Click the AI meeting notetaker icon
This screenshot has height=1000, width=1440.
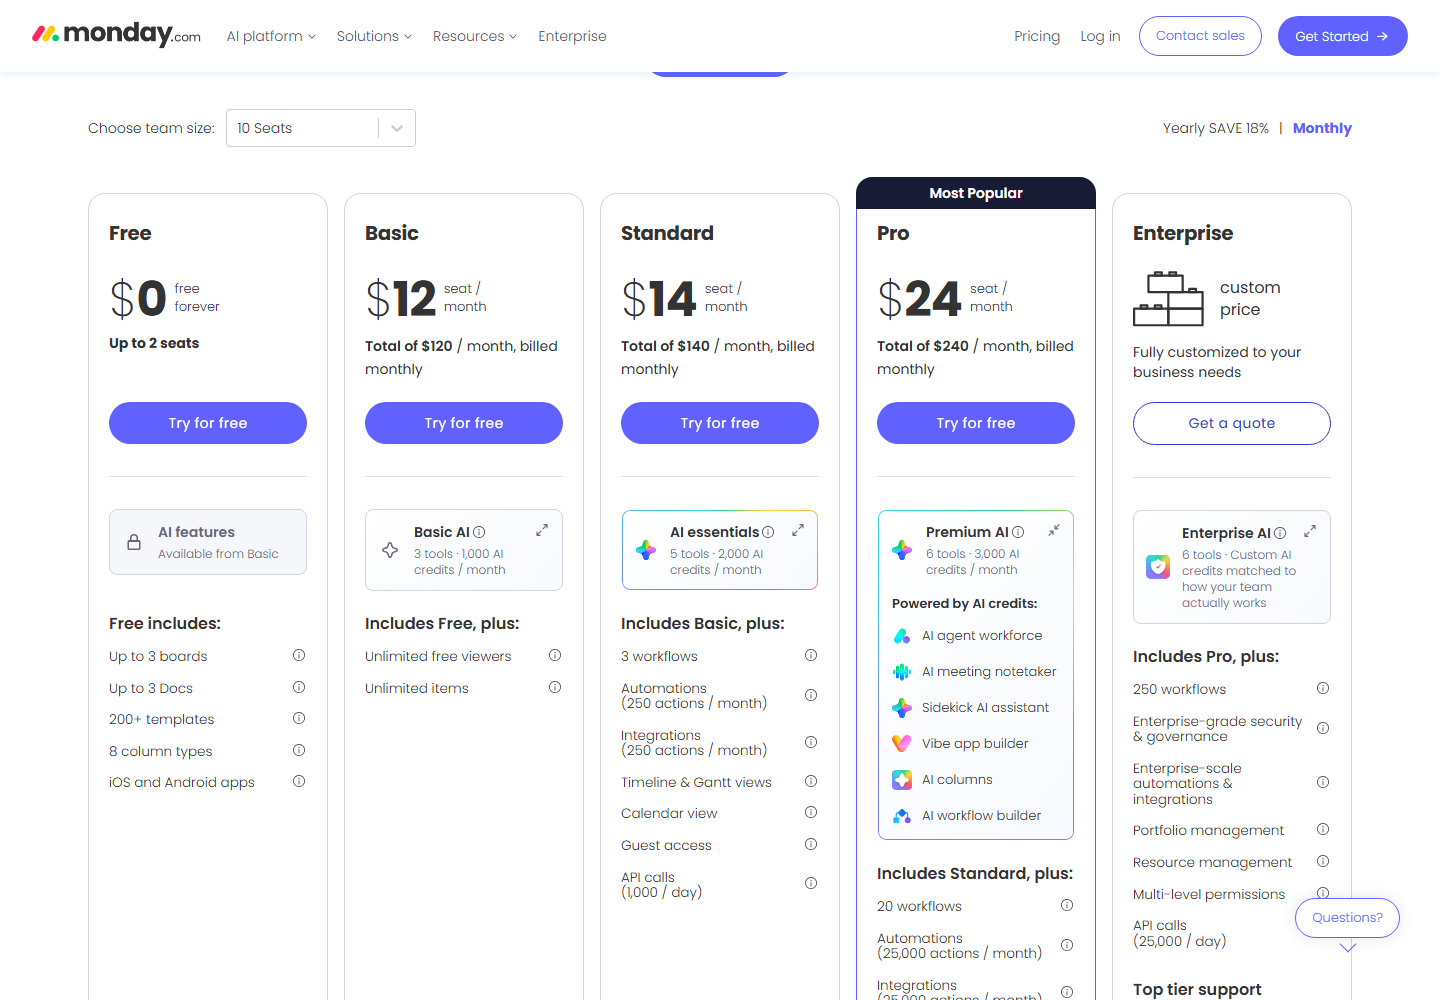click(902, 672)
